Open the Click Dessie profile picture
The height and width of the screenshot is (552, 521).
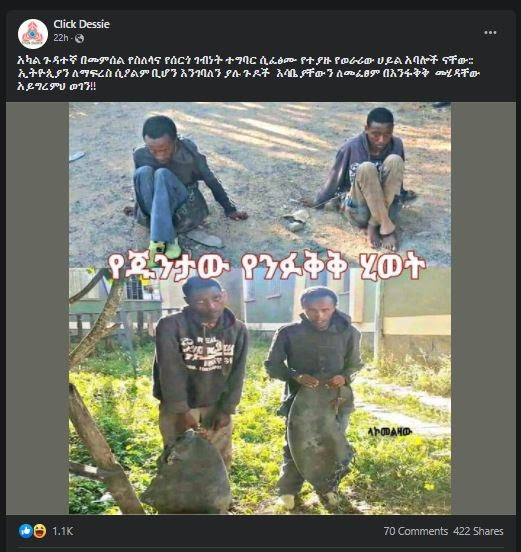[x=33, y=33]
